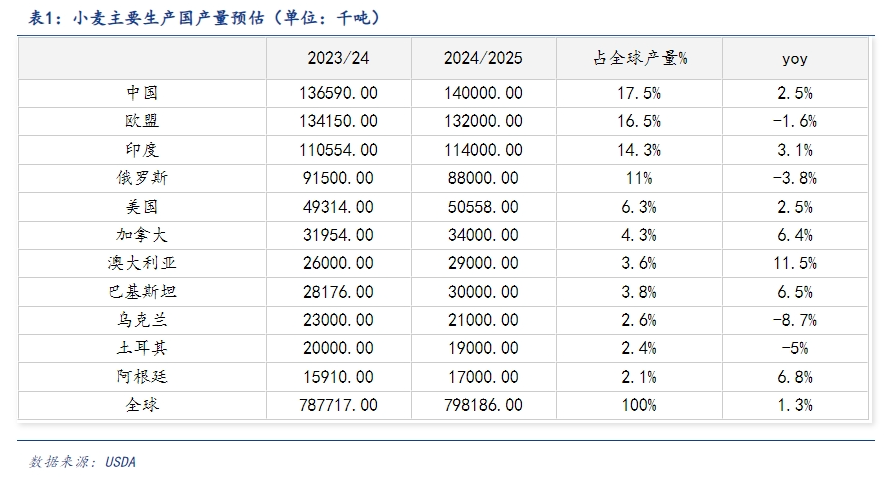
Task: Select the 114000.00 India cell
Action: 483,150
